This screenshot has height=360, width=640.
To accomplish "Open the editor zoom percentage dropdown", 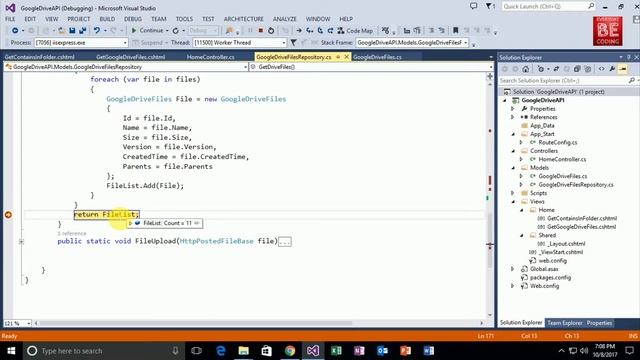I will click(x=17, y=323).
